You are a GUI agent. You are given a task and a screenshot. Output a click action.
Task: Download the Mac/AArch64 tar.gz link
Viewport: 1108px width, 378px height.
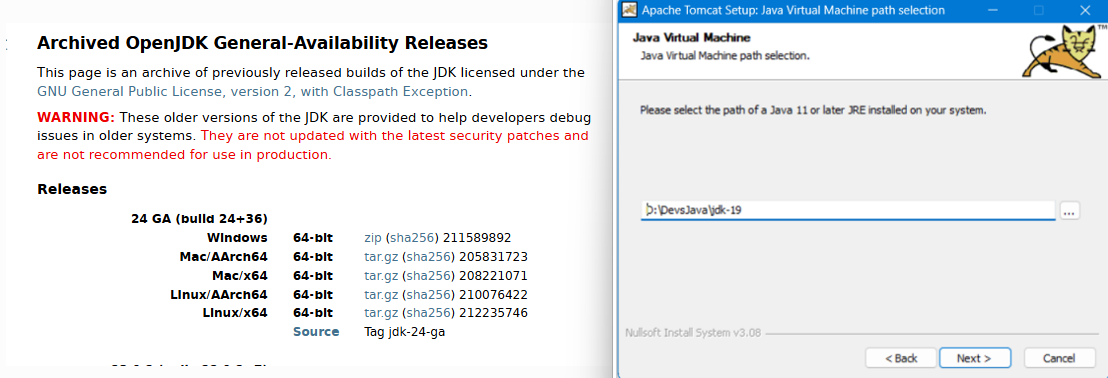[x=382, y=256]
